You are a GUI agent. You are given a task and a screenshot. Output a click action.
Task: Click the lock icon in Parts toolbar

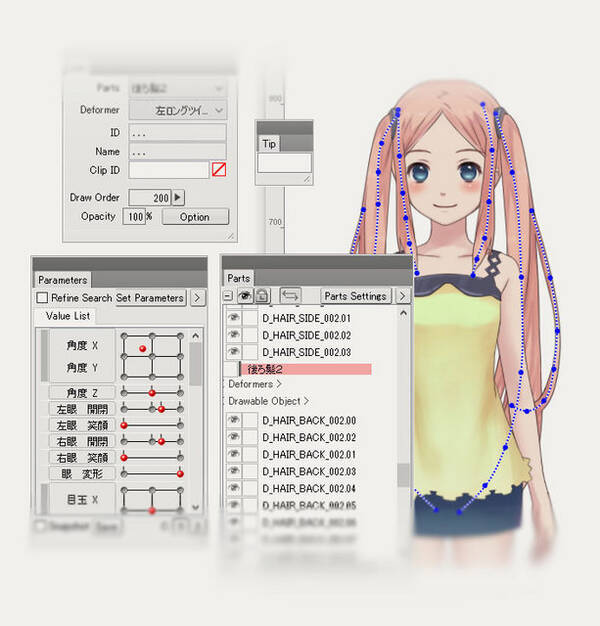(x=262, y=296)
